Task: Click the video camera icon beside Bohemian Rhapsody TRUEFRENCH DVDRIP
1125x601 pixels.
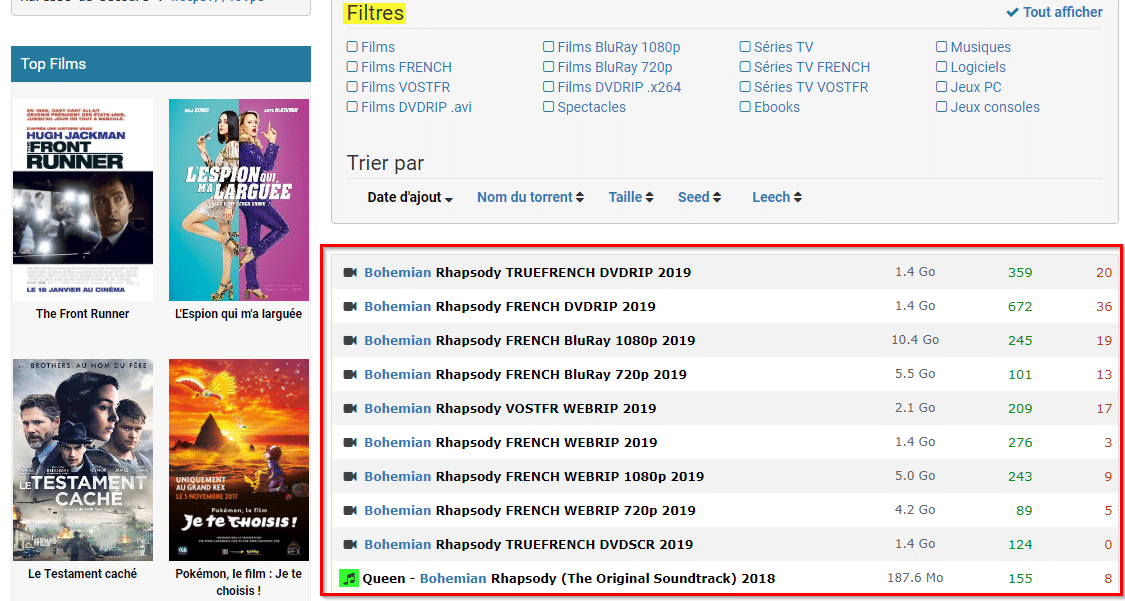Action: point(349,271)
